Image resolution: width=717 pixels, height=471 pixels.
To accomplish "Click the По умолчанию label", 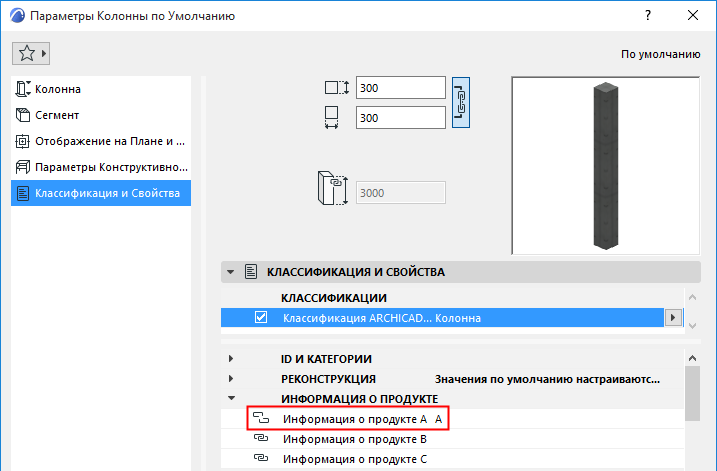I will pyautogui.click(x=660, y=54).
